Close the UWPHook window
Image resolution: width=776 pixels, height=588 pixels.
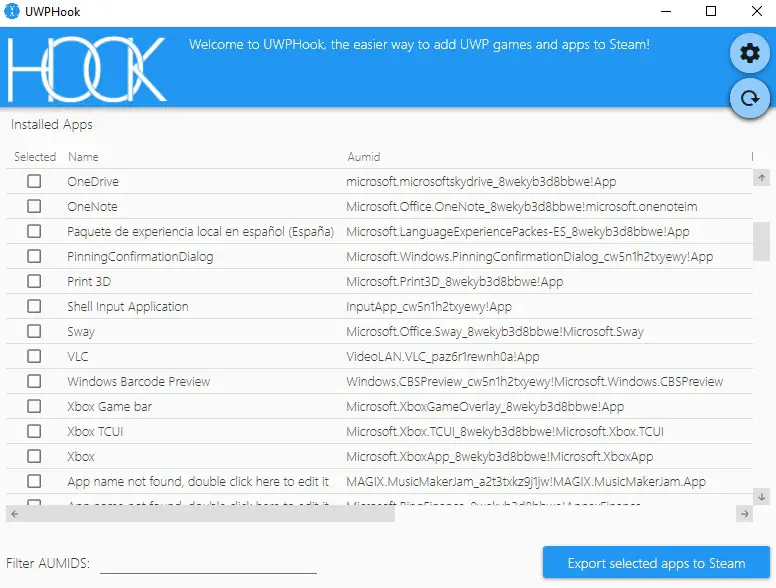pyautogui.click(x=757, y=11)
